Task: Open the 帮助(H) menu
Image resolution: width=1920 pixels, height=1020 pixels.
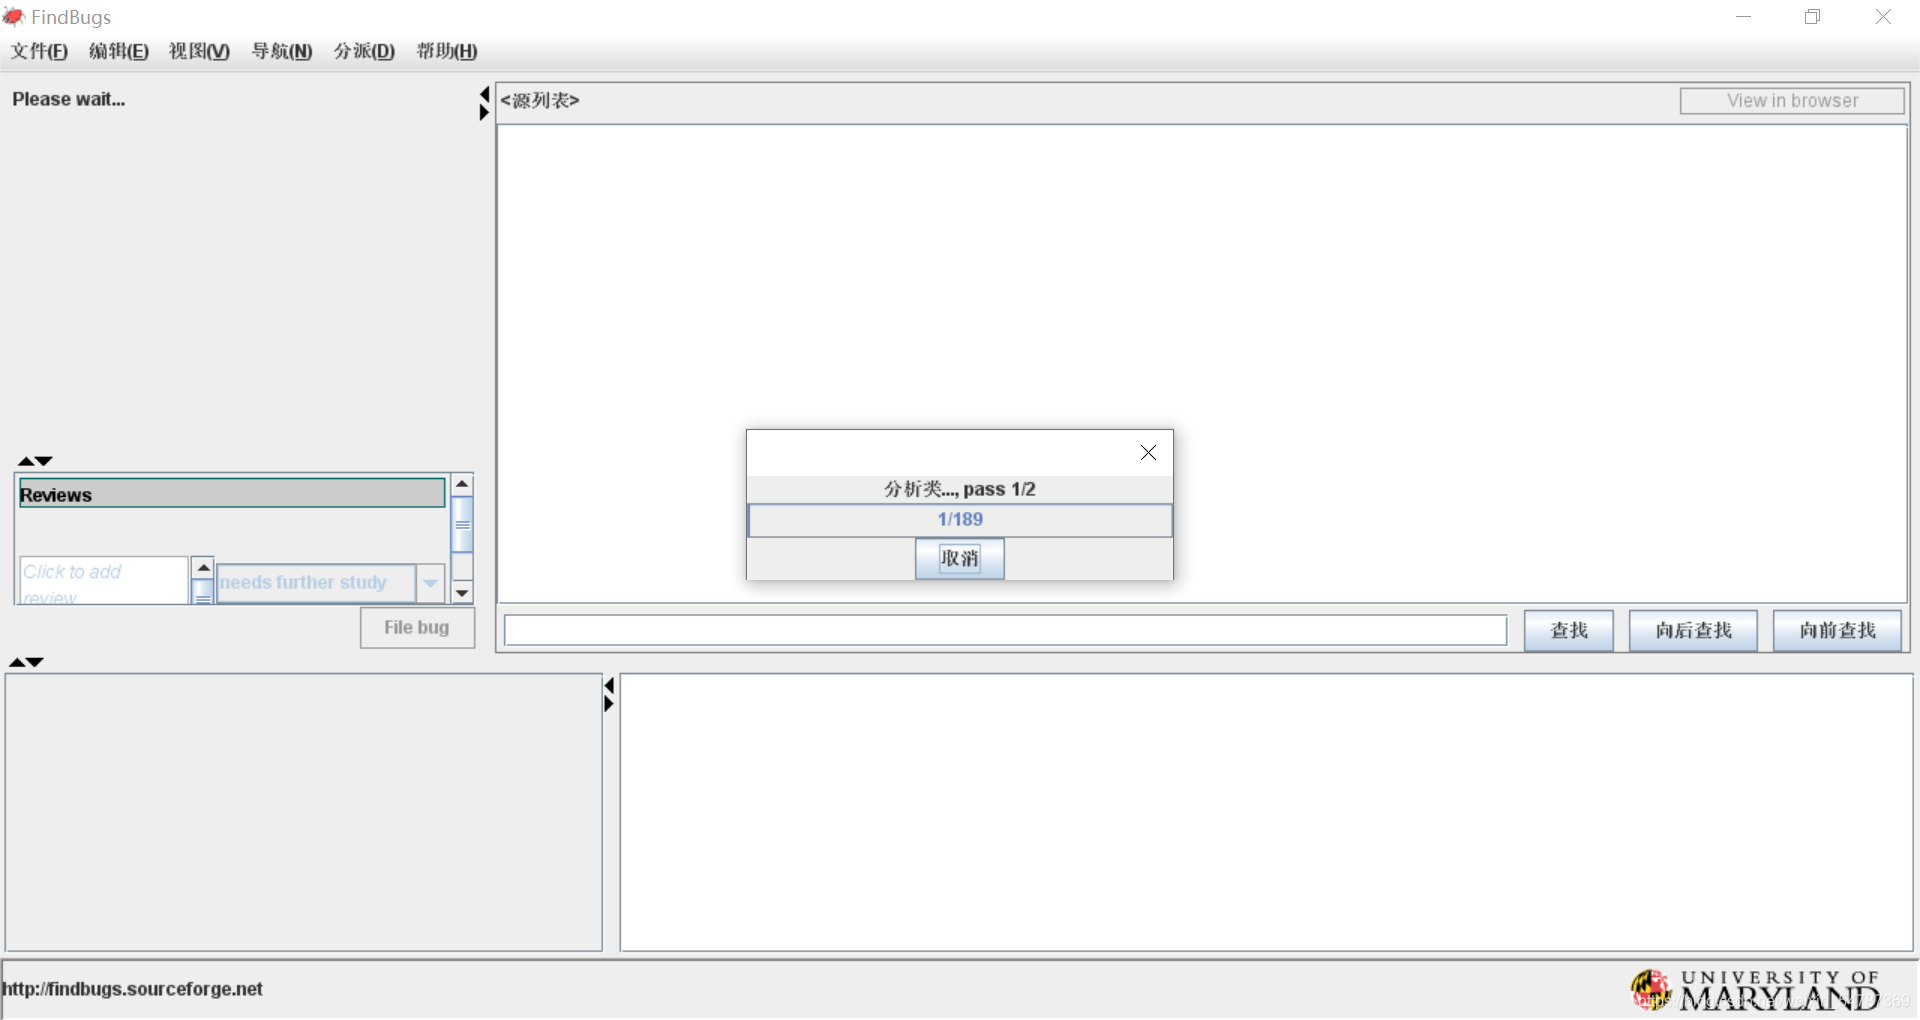Action: pyautogui.click(x=446, y=51)
